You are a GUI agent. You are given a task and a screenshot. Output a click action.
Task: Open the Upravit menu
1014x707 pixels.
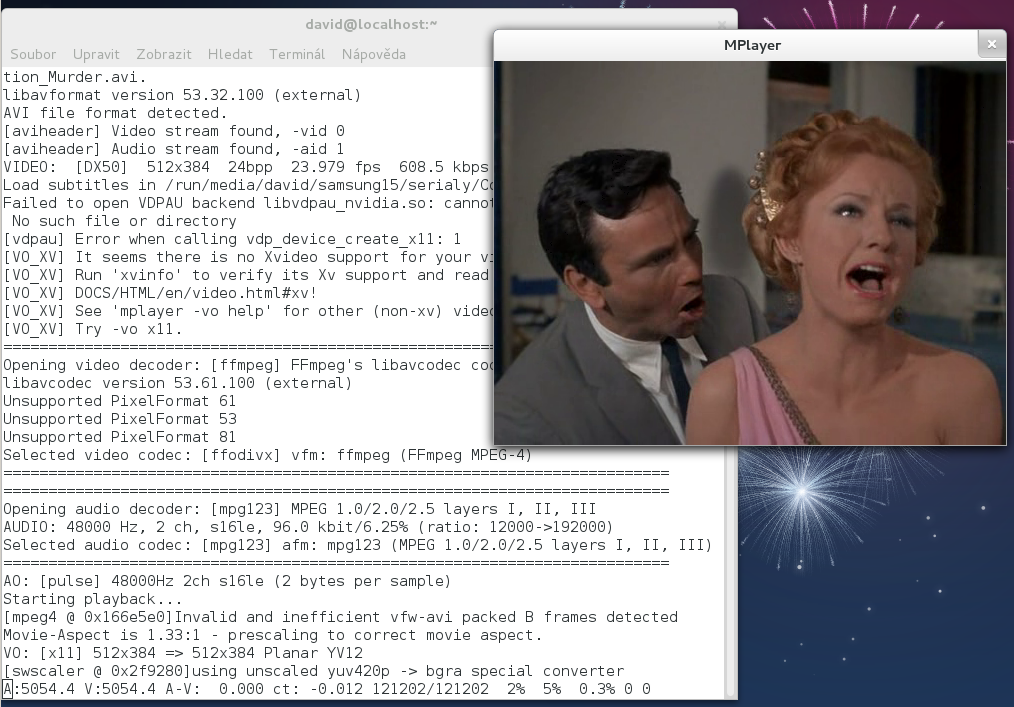pos(96,54)
